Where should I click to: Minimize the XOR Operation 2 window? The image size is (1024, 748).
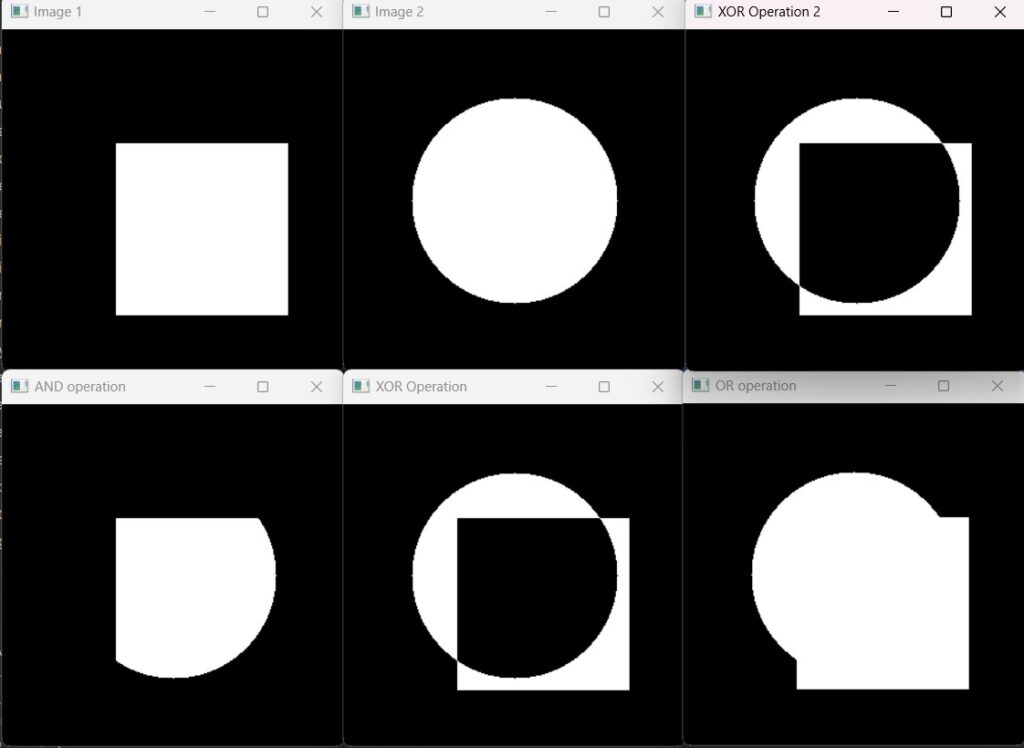point(893,12)
